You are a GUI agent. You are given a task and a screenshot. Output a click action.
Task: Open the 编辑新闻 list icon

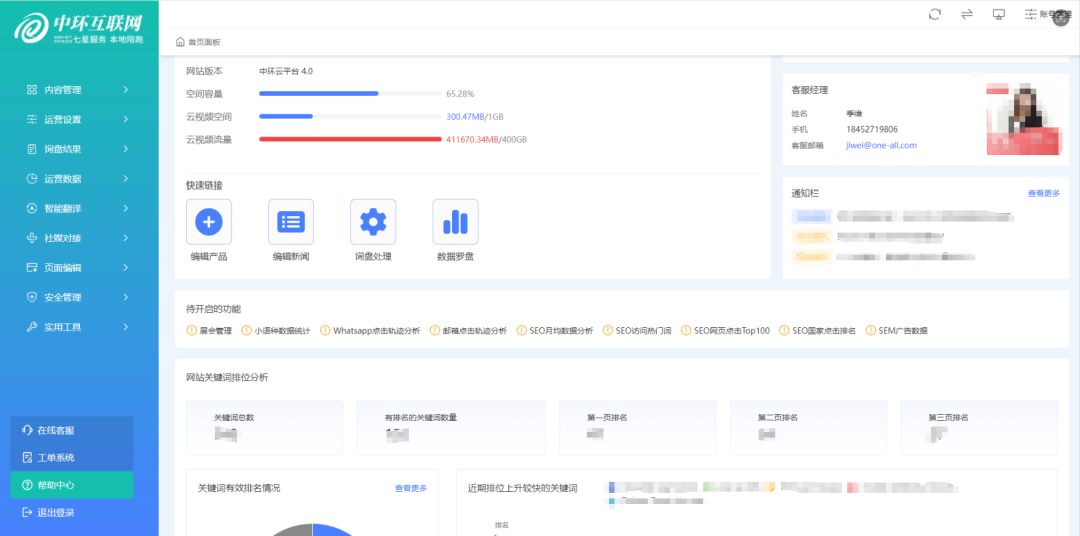point(291,222)
